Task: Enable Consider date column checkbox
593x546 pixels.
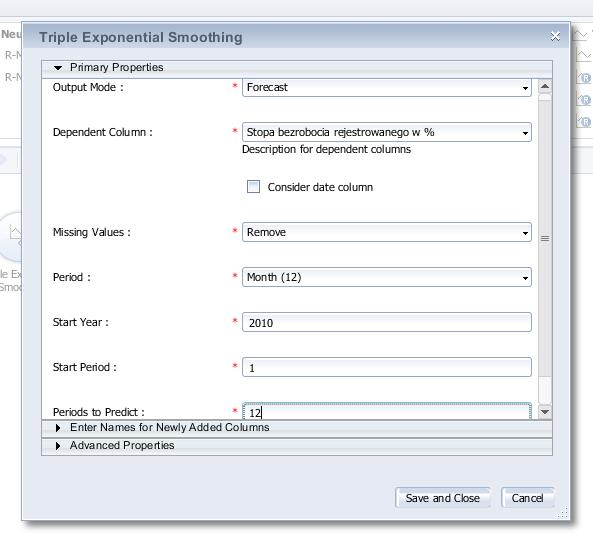Action: pos(253,187)
